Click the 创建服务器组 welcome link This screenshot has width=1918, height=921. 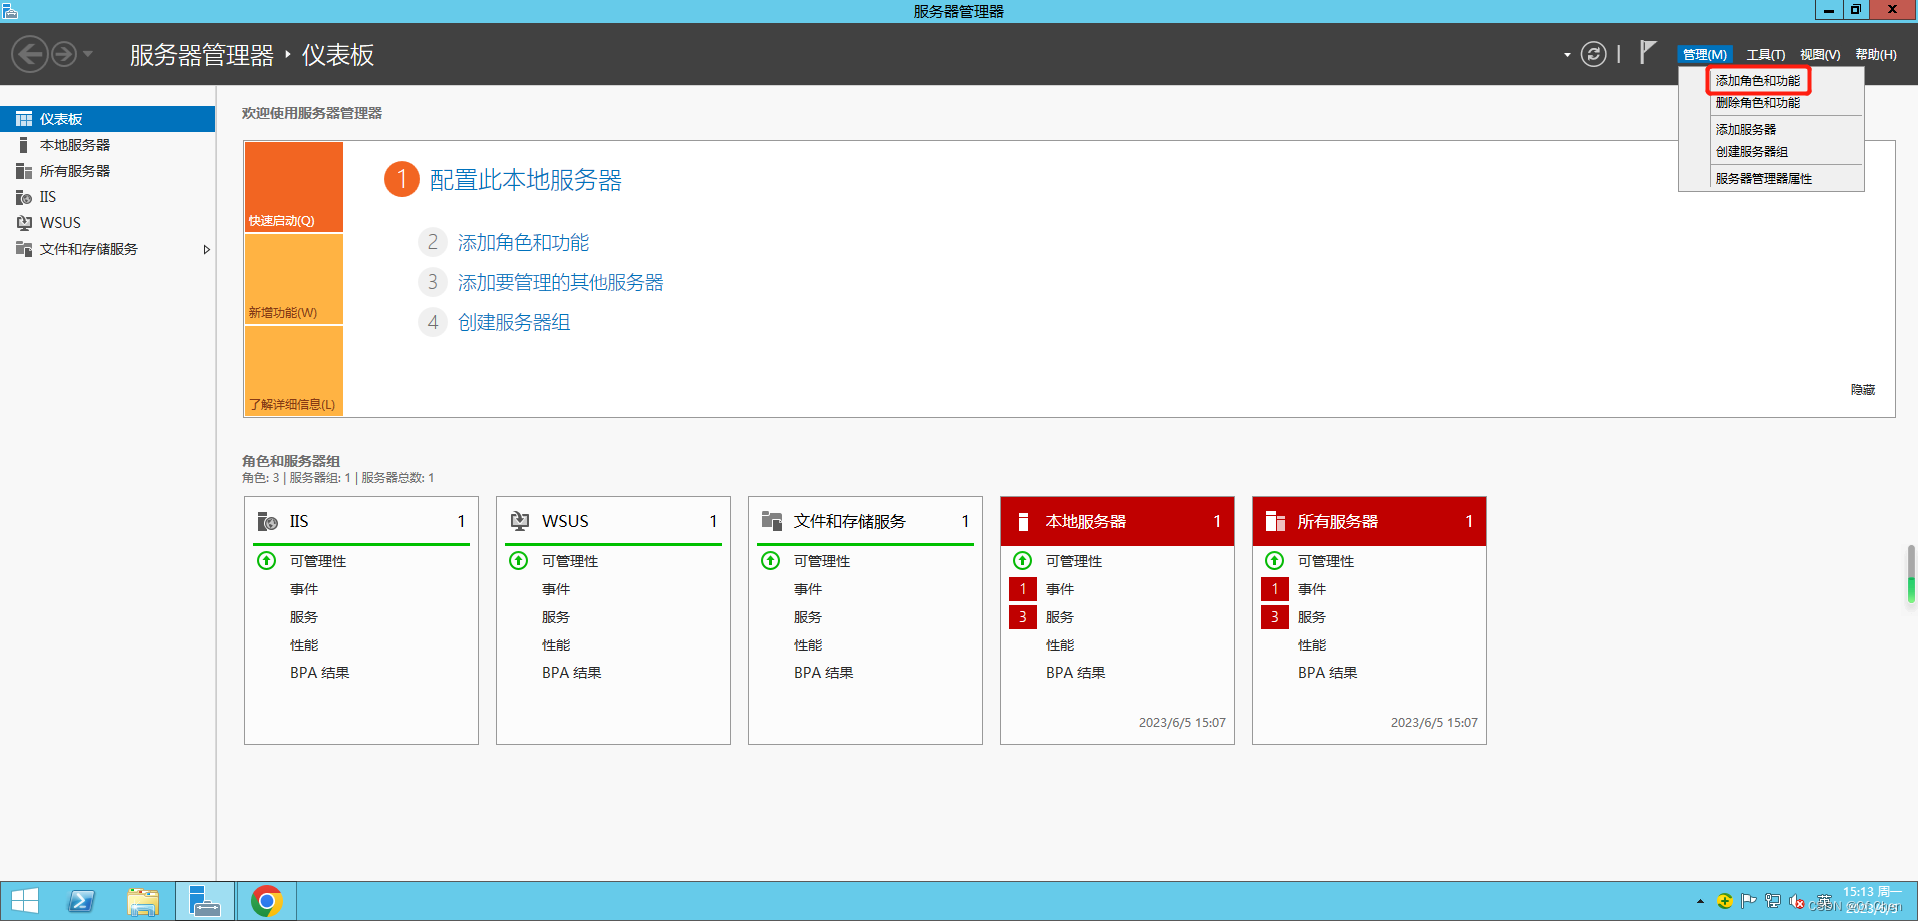point(514,323)
